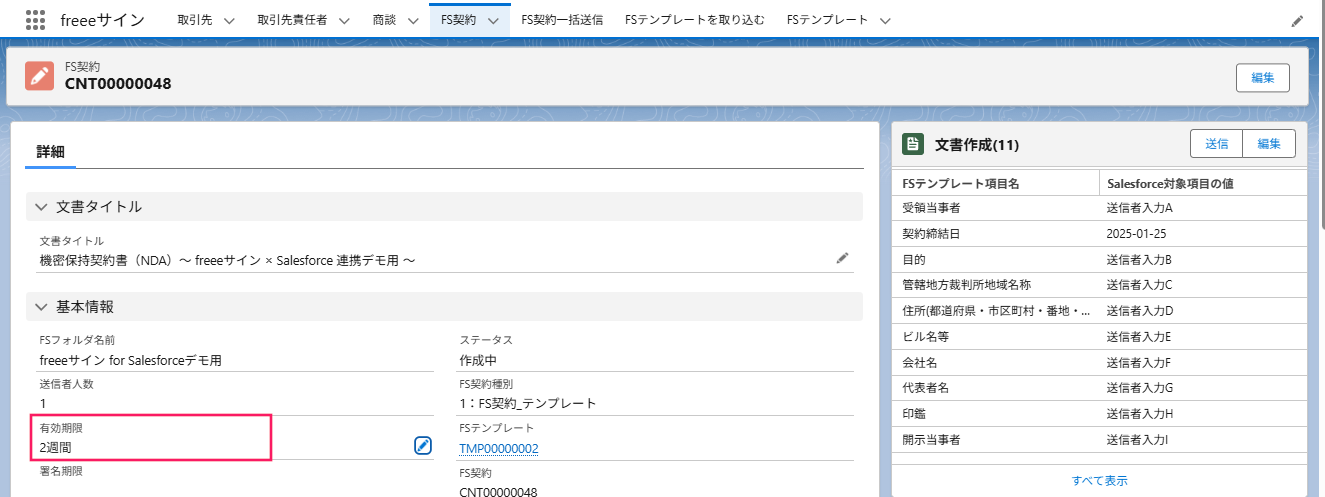The height and width of the screenshot is (497, 1325).
Task: Click 送信者入力H value
Action: [x=1139, y=413]
